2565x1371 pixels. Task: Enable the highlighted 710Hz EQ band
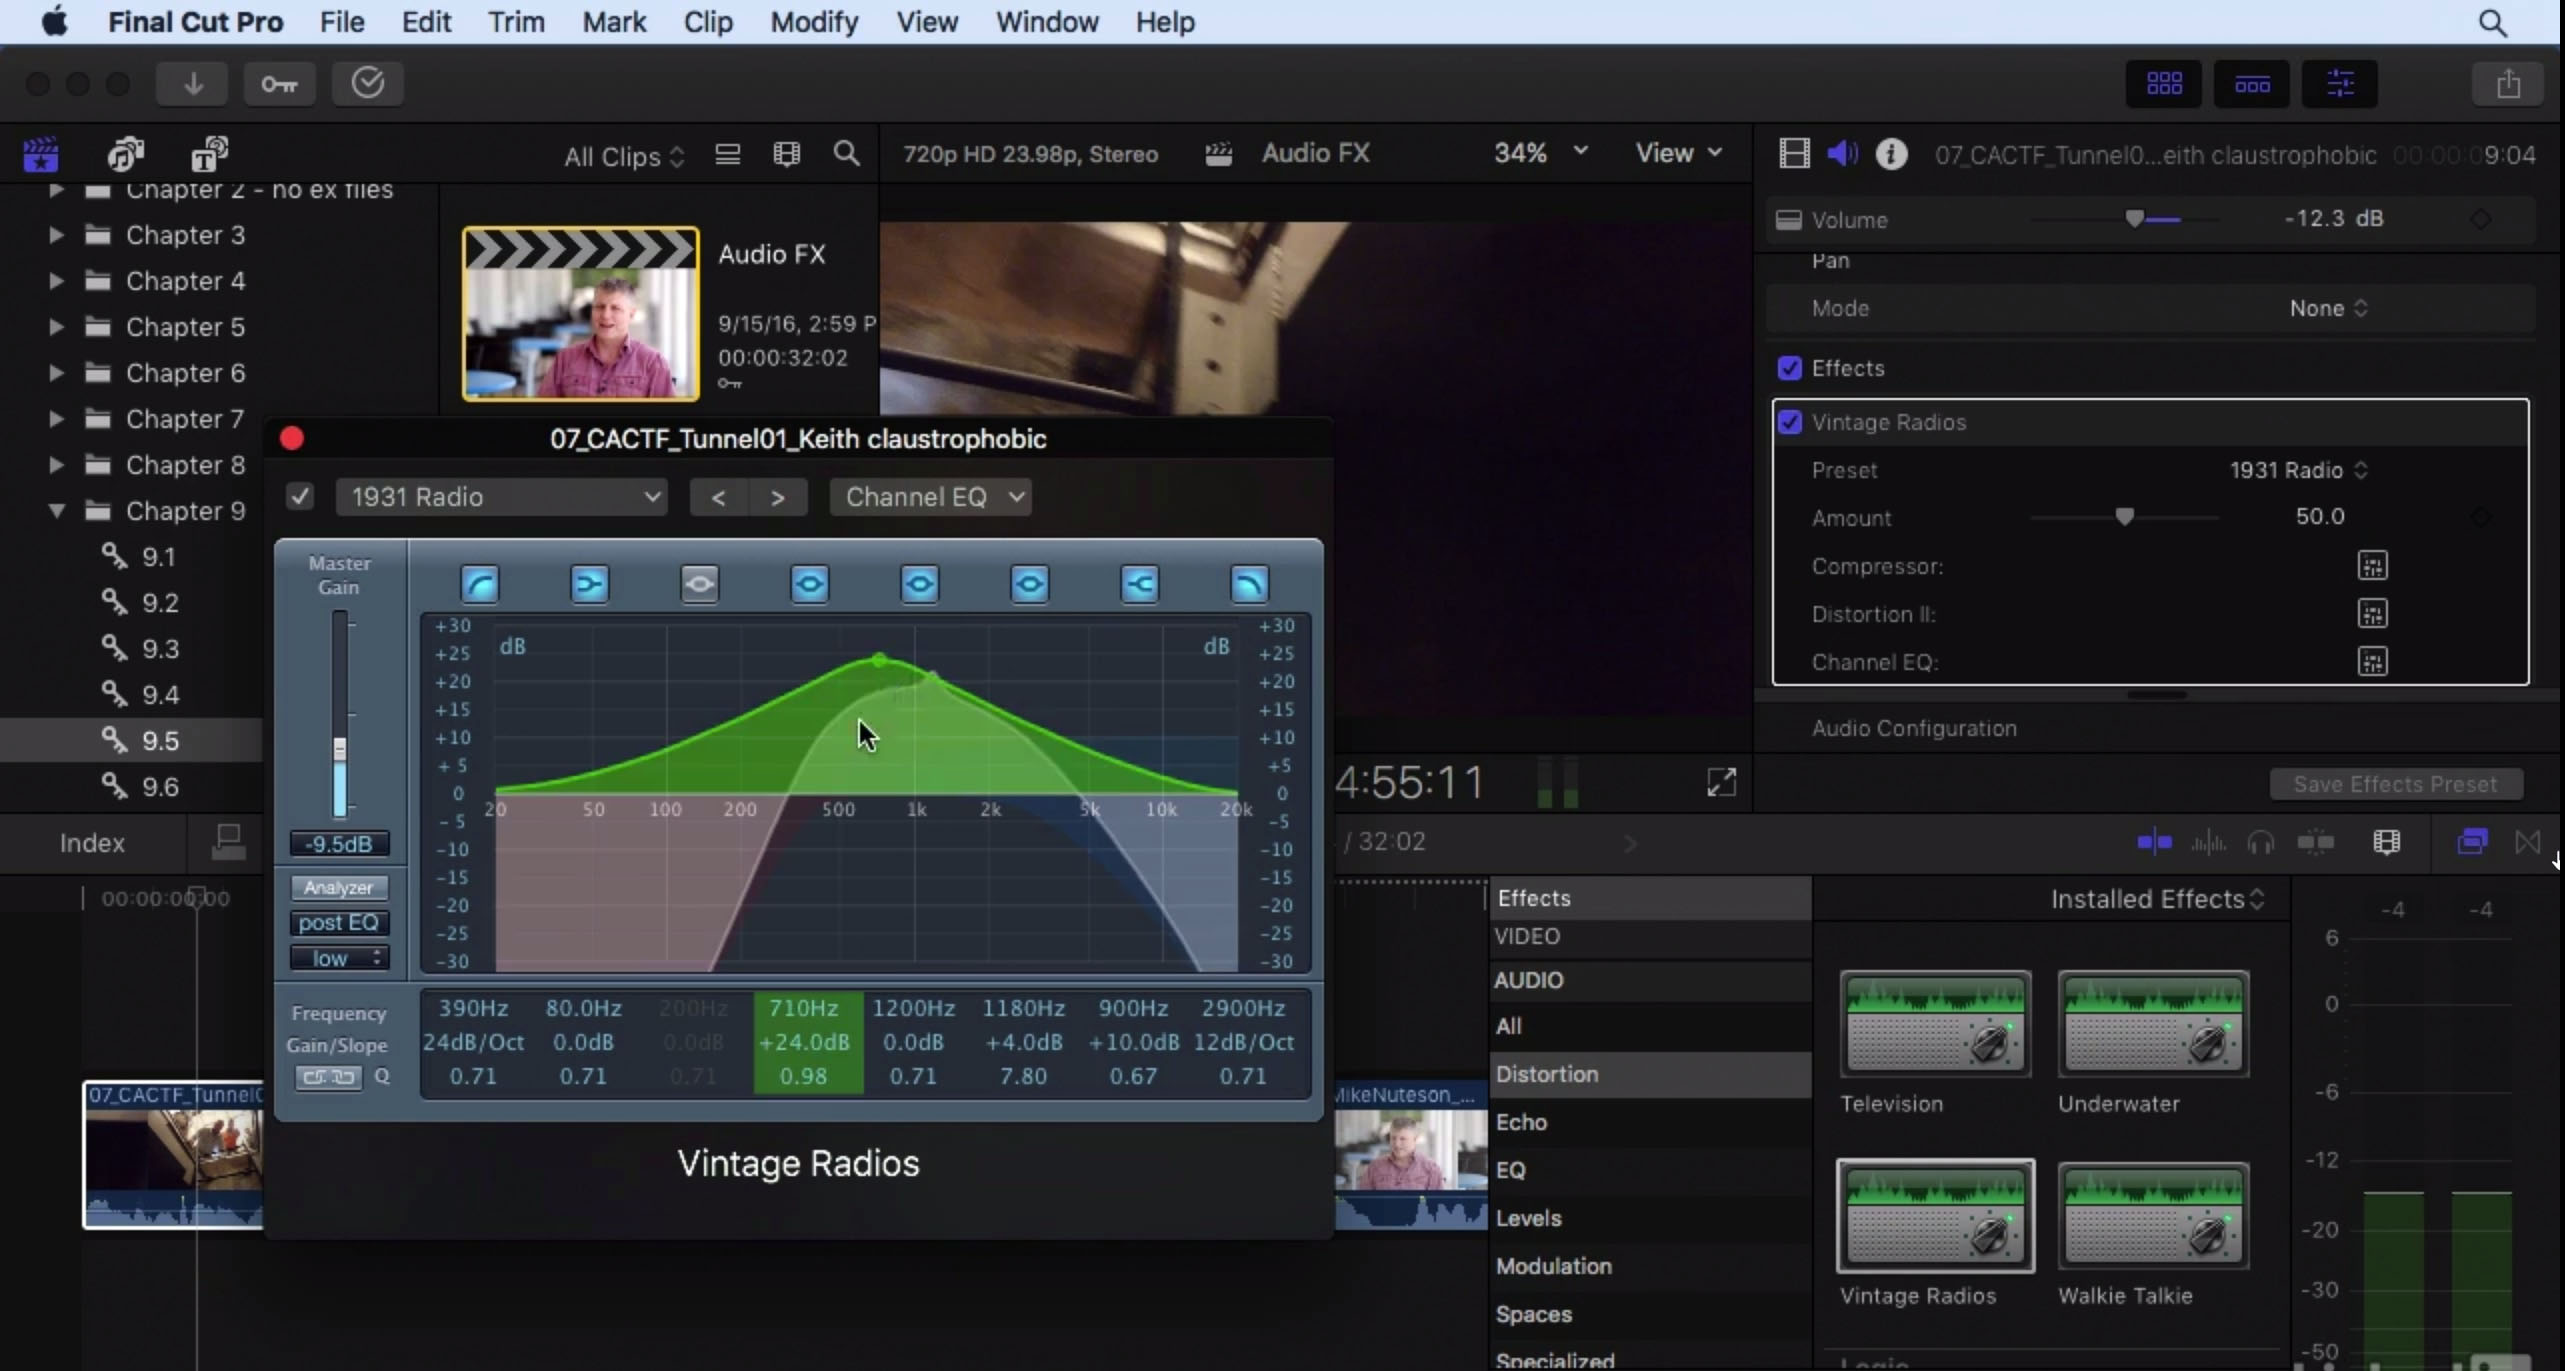(808, 582)
